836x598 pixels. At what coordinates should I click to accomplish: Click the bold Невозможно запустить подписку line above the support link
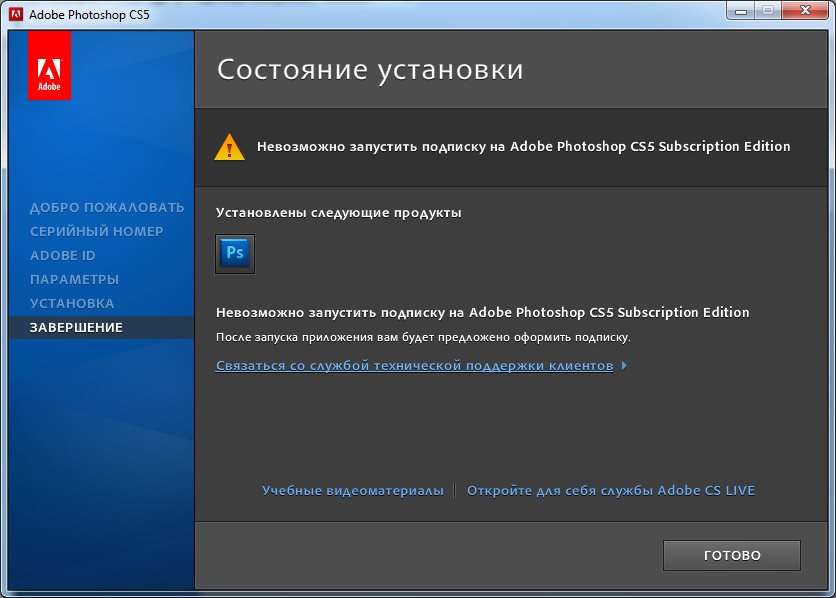[x=483, y=312]
